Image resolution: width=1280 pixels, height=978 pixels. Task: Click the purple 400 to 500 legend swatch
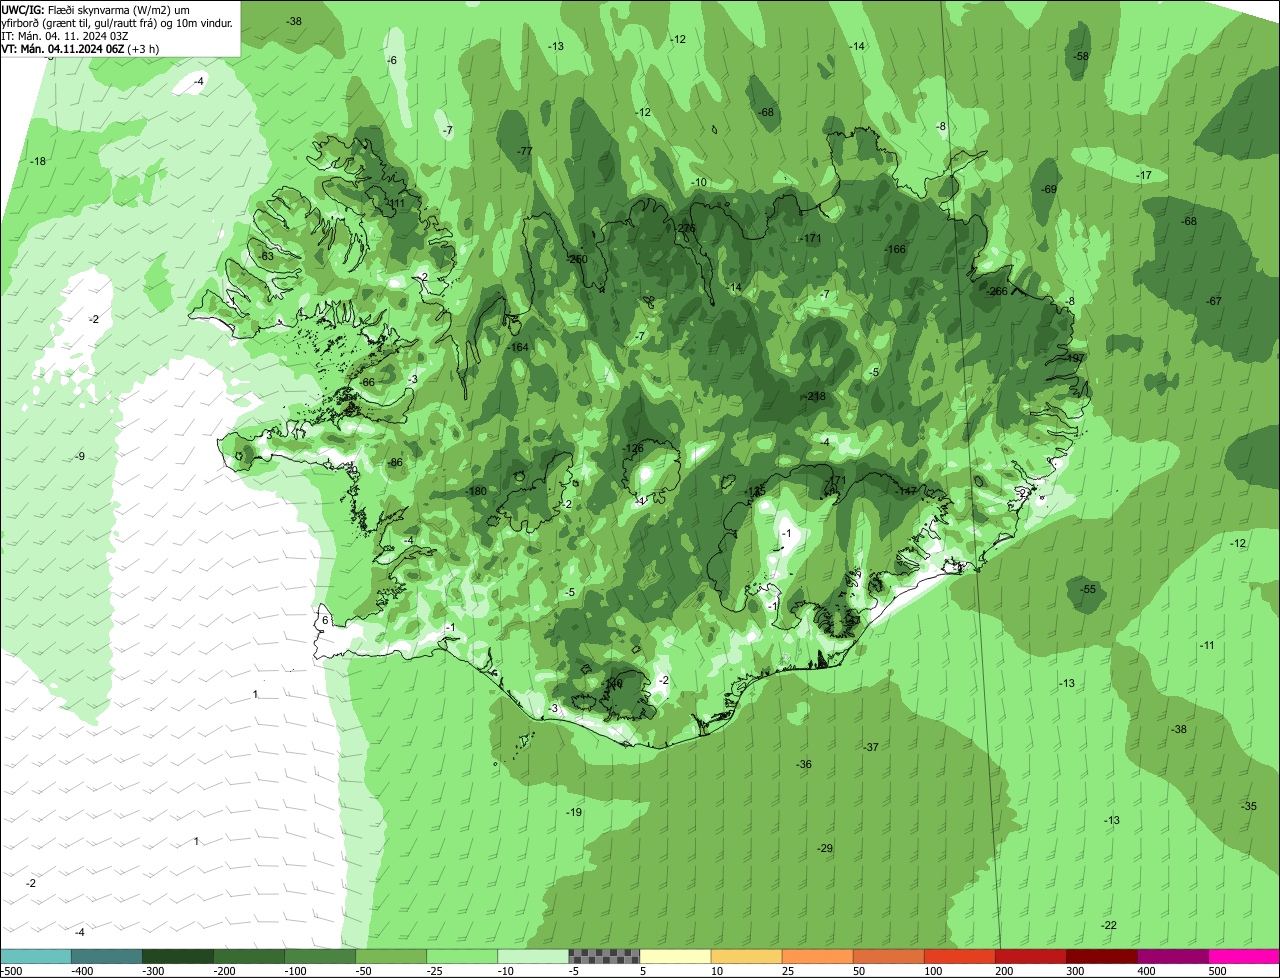(1172, 957)
